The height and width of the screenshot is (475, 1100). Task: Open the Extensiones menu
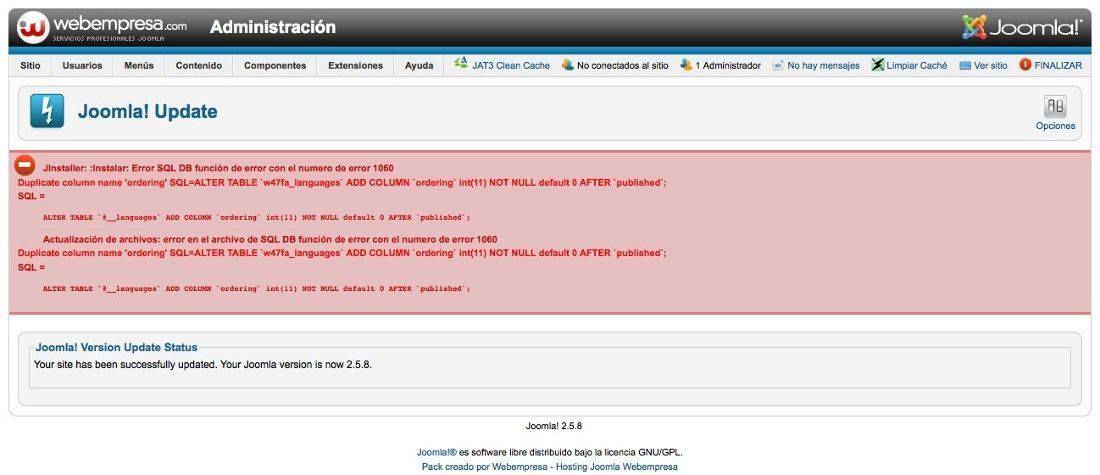tap(356, 65)
